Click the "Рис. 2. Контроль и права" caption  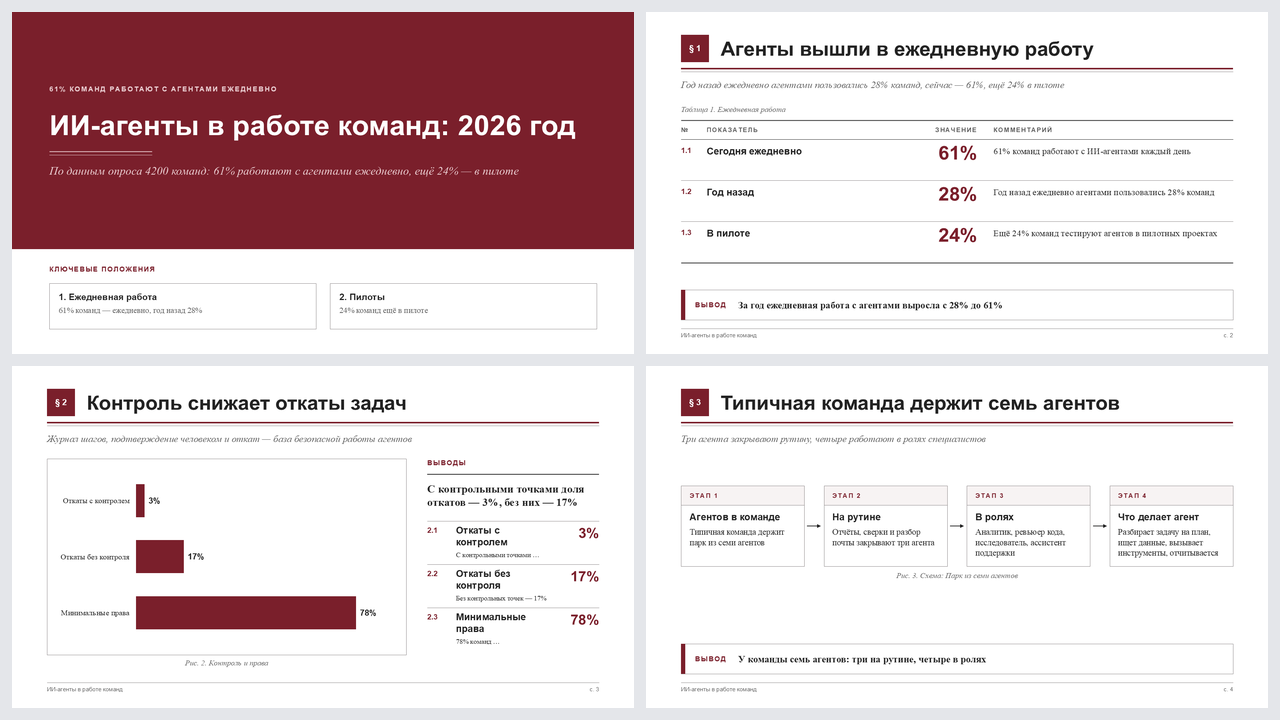(227, 663)
